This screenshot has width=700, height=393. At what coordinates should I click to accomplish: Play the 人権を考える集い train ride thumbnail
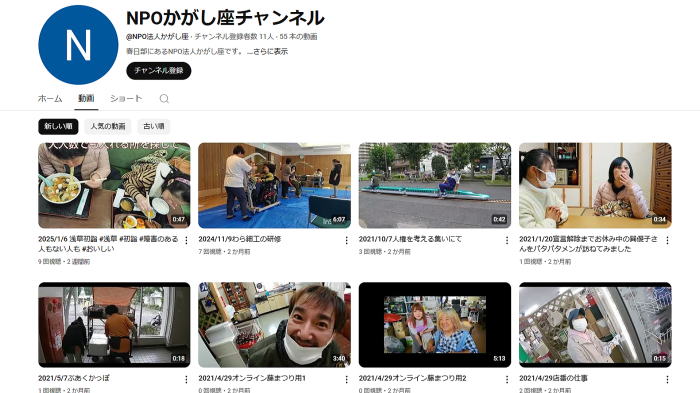435,185
